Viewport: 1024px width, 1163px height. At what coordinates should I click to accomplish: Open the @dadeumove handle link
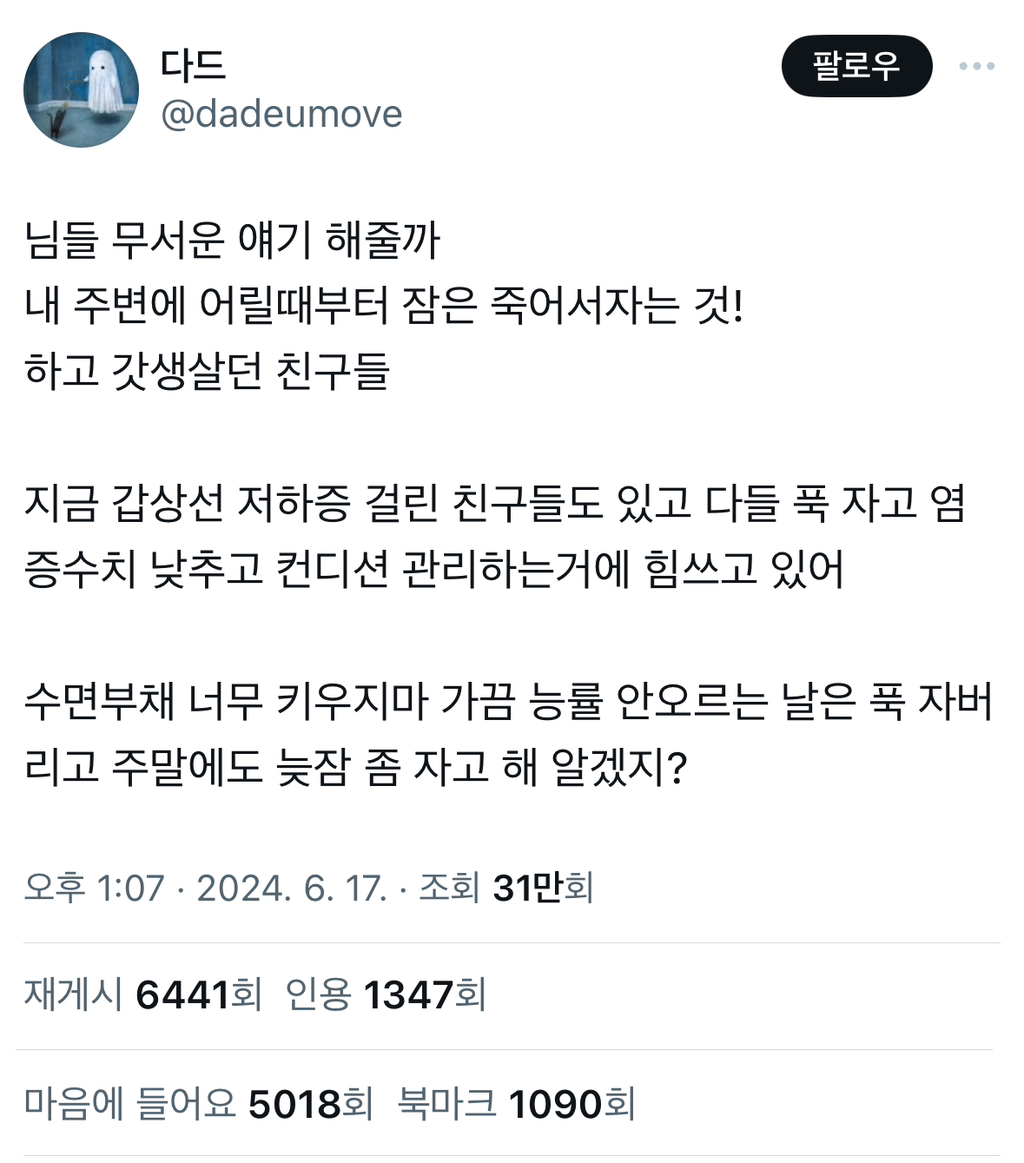(x=281, y=114)
